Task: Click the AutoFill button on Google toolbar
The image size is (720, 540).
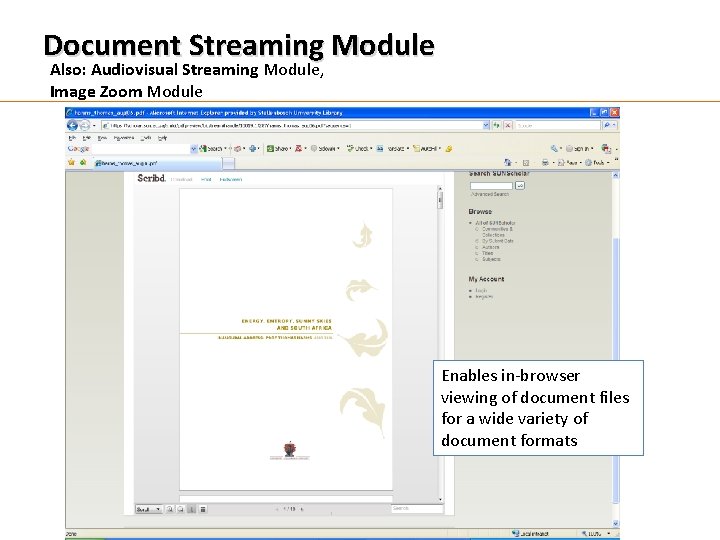Action: point(427,149)
